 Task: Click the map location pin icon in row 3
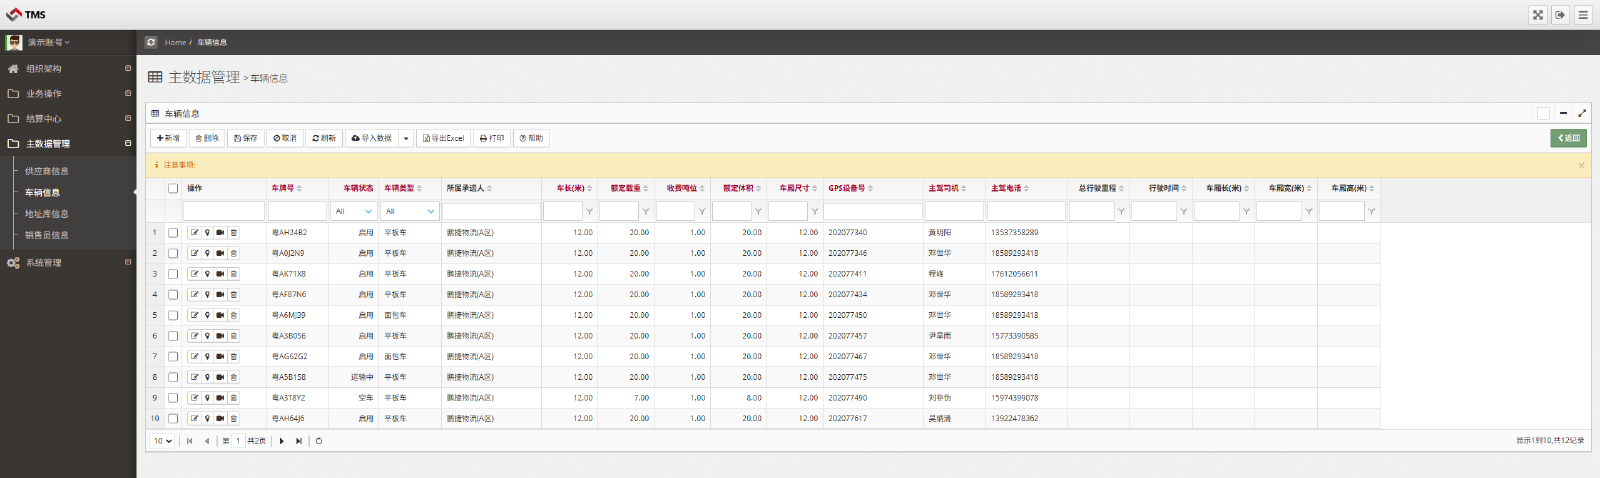pyautogui.click(x=208, y=274)
